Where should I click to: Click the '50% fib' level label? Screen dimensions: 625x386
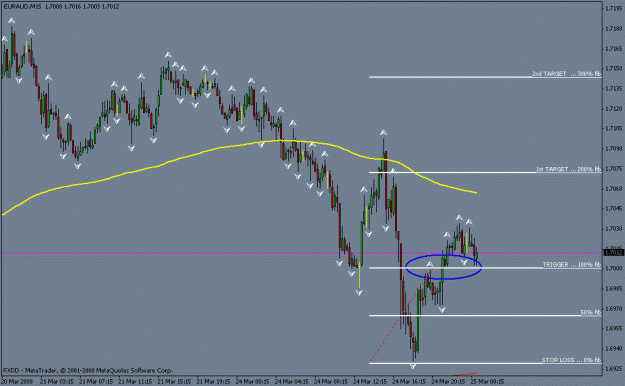point(591,312)
